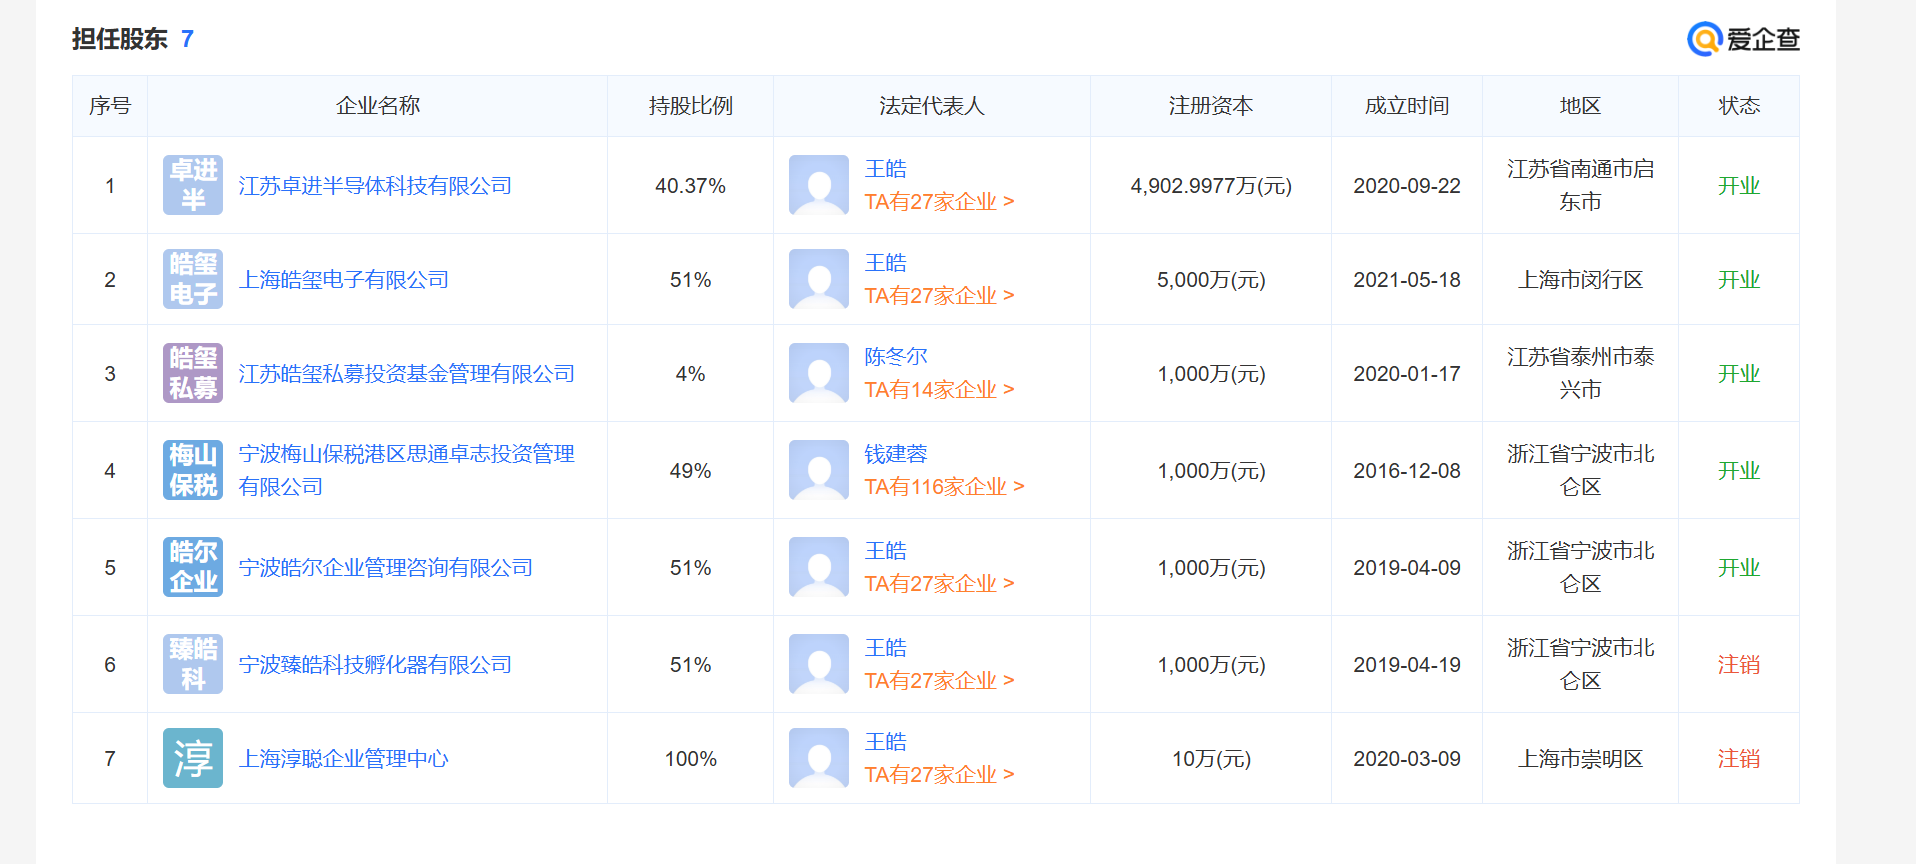Click the date 2020-09-22
The image size is (1916, 864).
click(1407, 186)
